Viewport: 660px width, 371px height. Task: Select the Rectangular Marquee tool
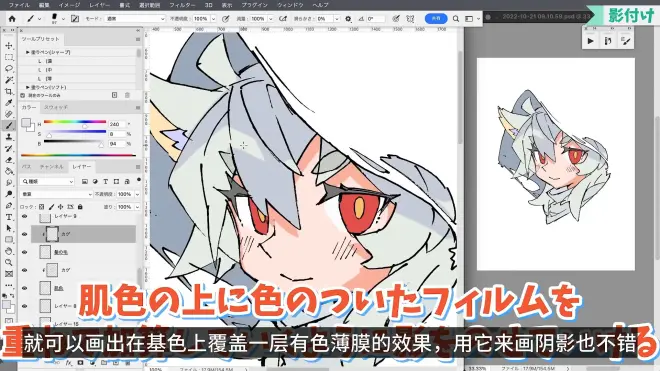[9, 57]
